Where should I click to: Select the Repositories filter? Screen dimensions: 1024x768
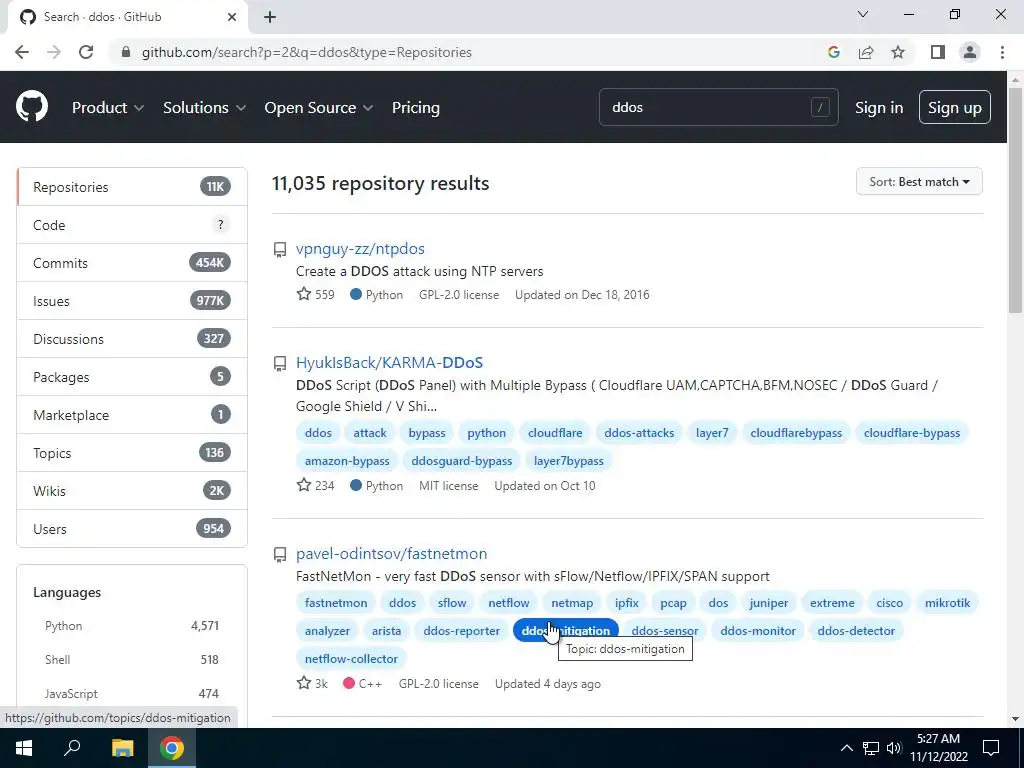[132, 187]
